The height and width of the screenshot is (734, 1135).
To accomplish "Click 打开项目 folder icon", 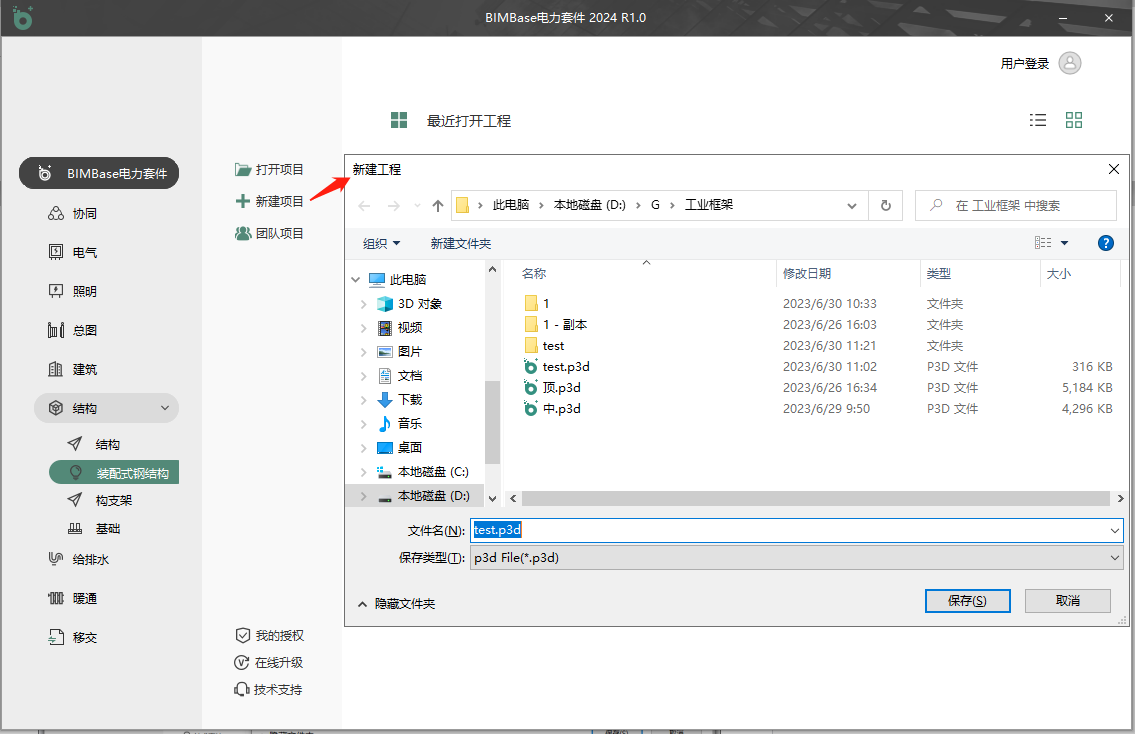I will point(242,169).
